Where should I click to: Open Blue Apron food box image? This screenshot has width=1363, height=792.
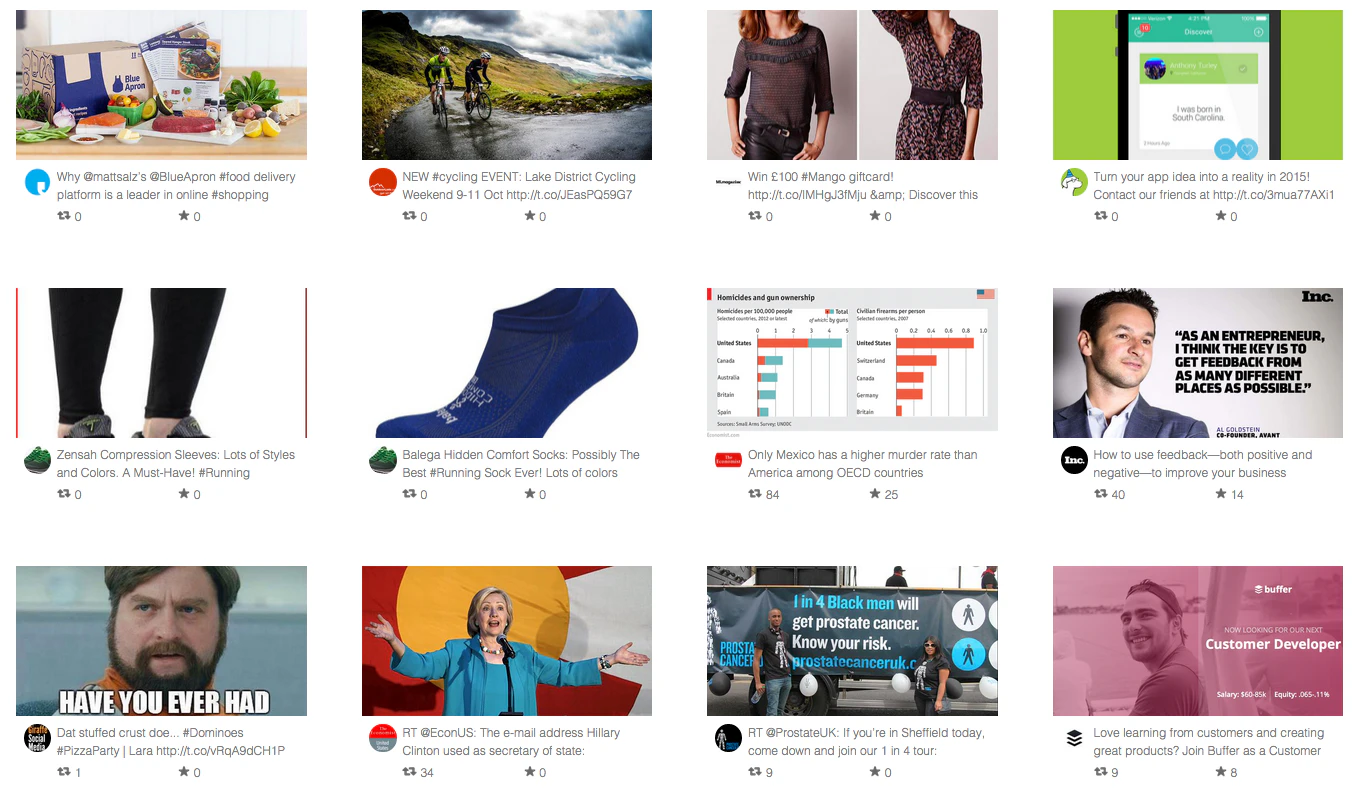click(x=161, y=85)
